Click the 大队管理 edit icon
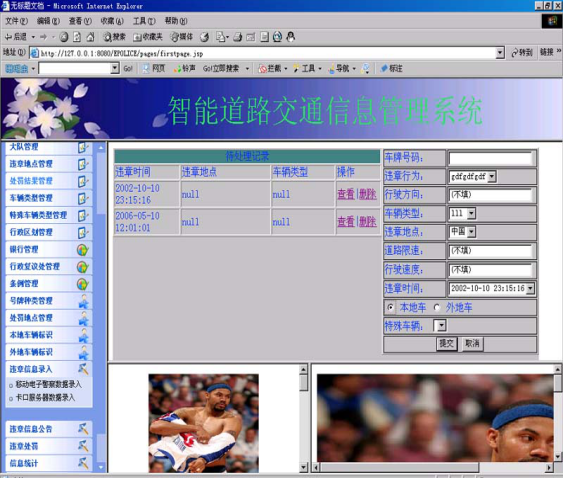Screen dimensions: 563x479 tap(83, 147)
